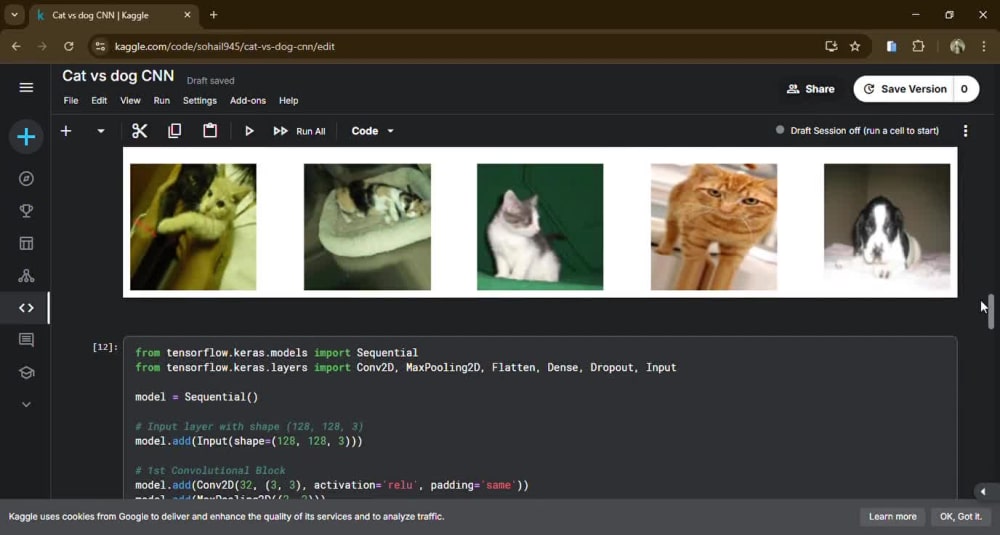Bookmark this page with star icon
This screenshot has height=535, width=1000.
(x=855, y=47)
